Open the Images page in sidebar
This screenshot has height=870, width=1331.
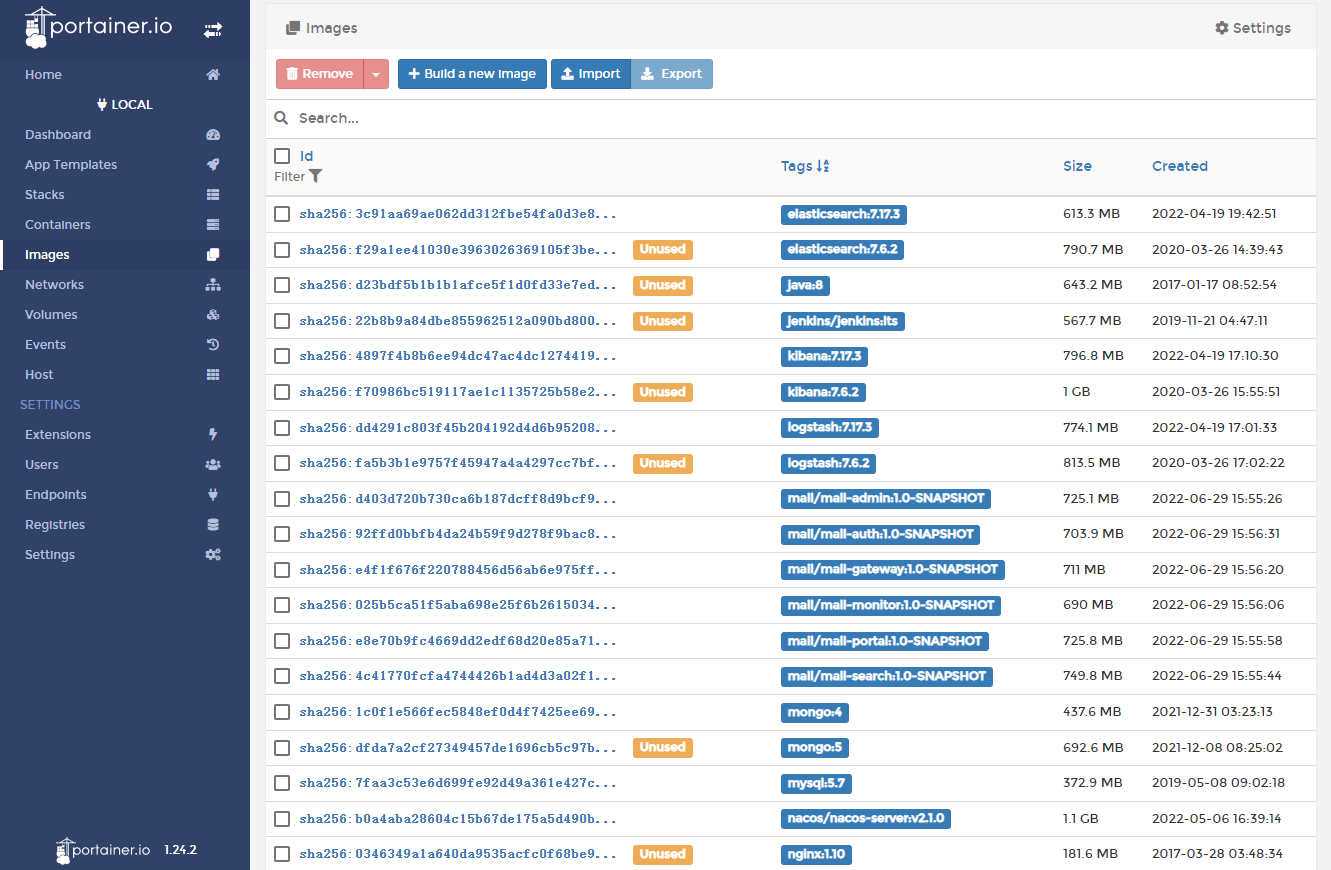pyautogui.click(x=125, y=255)
